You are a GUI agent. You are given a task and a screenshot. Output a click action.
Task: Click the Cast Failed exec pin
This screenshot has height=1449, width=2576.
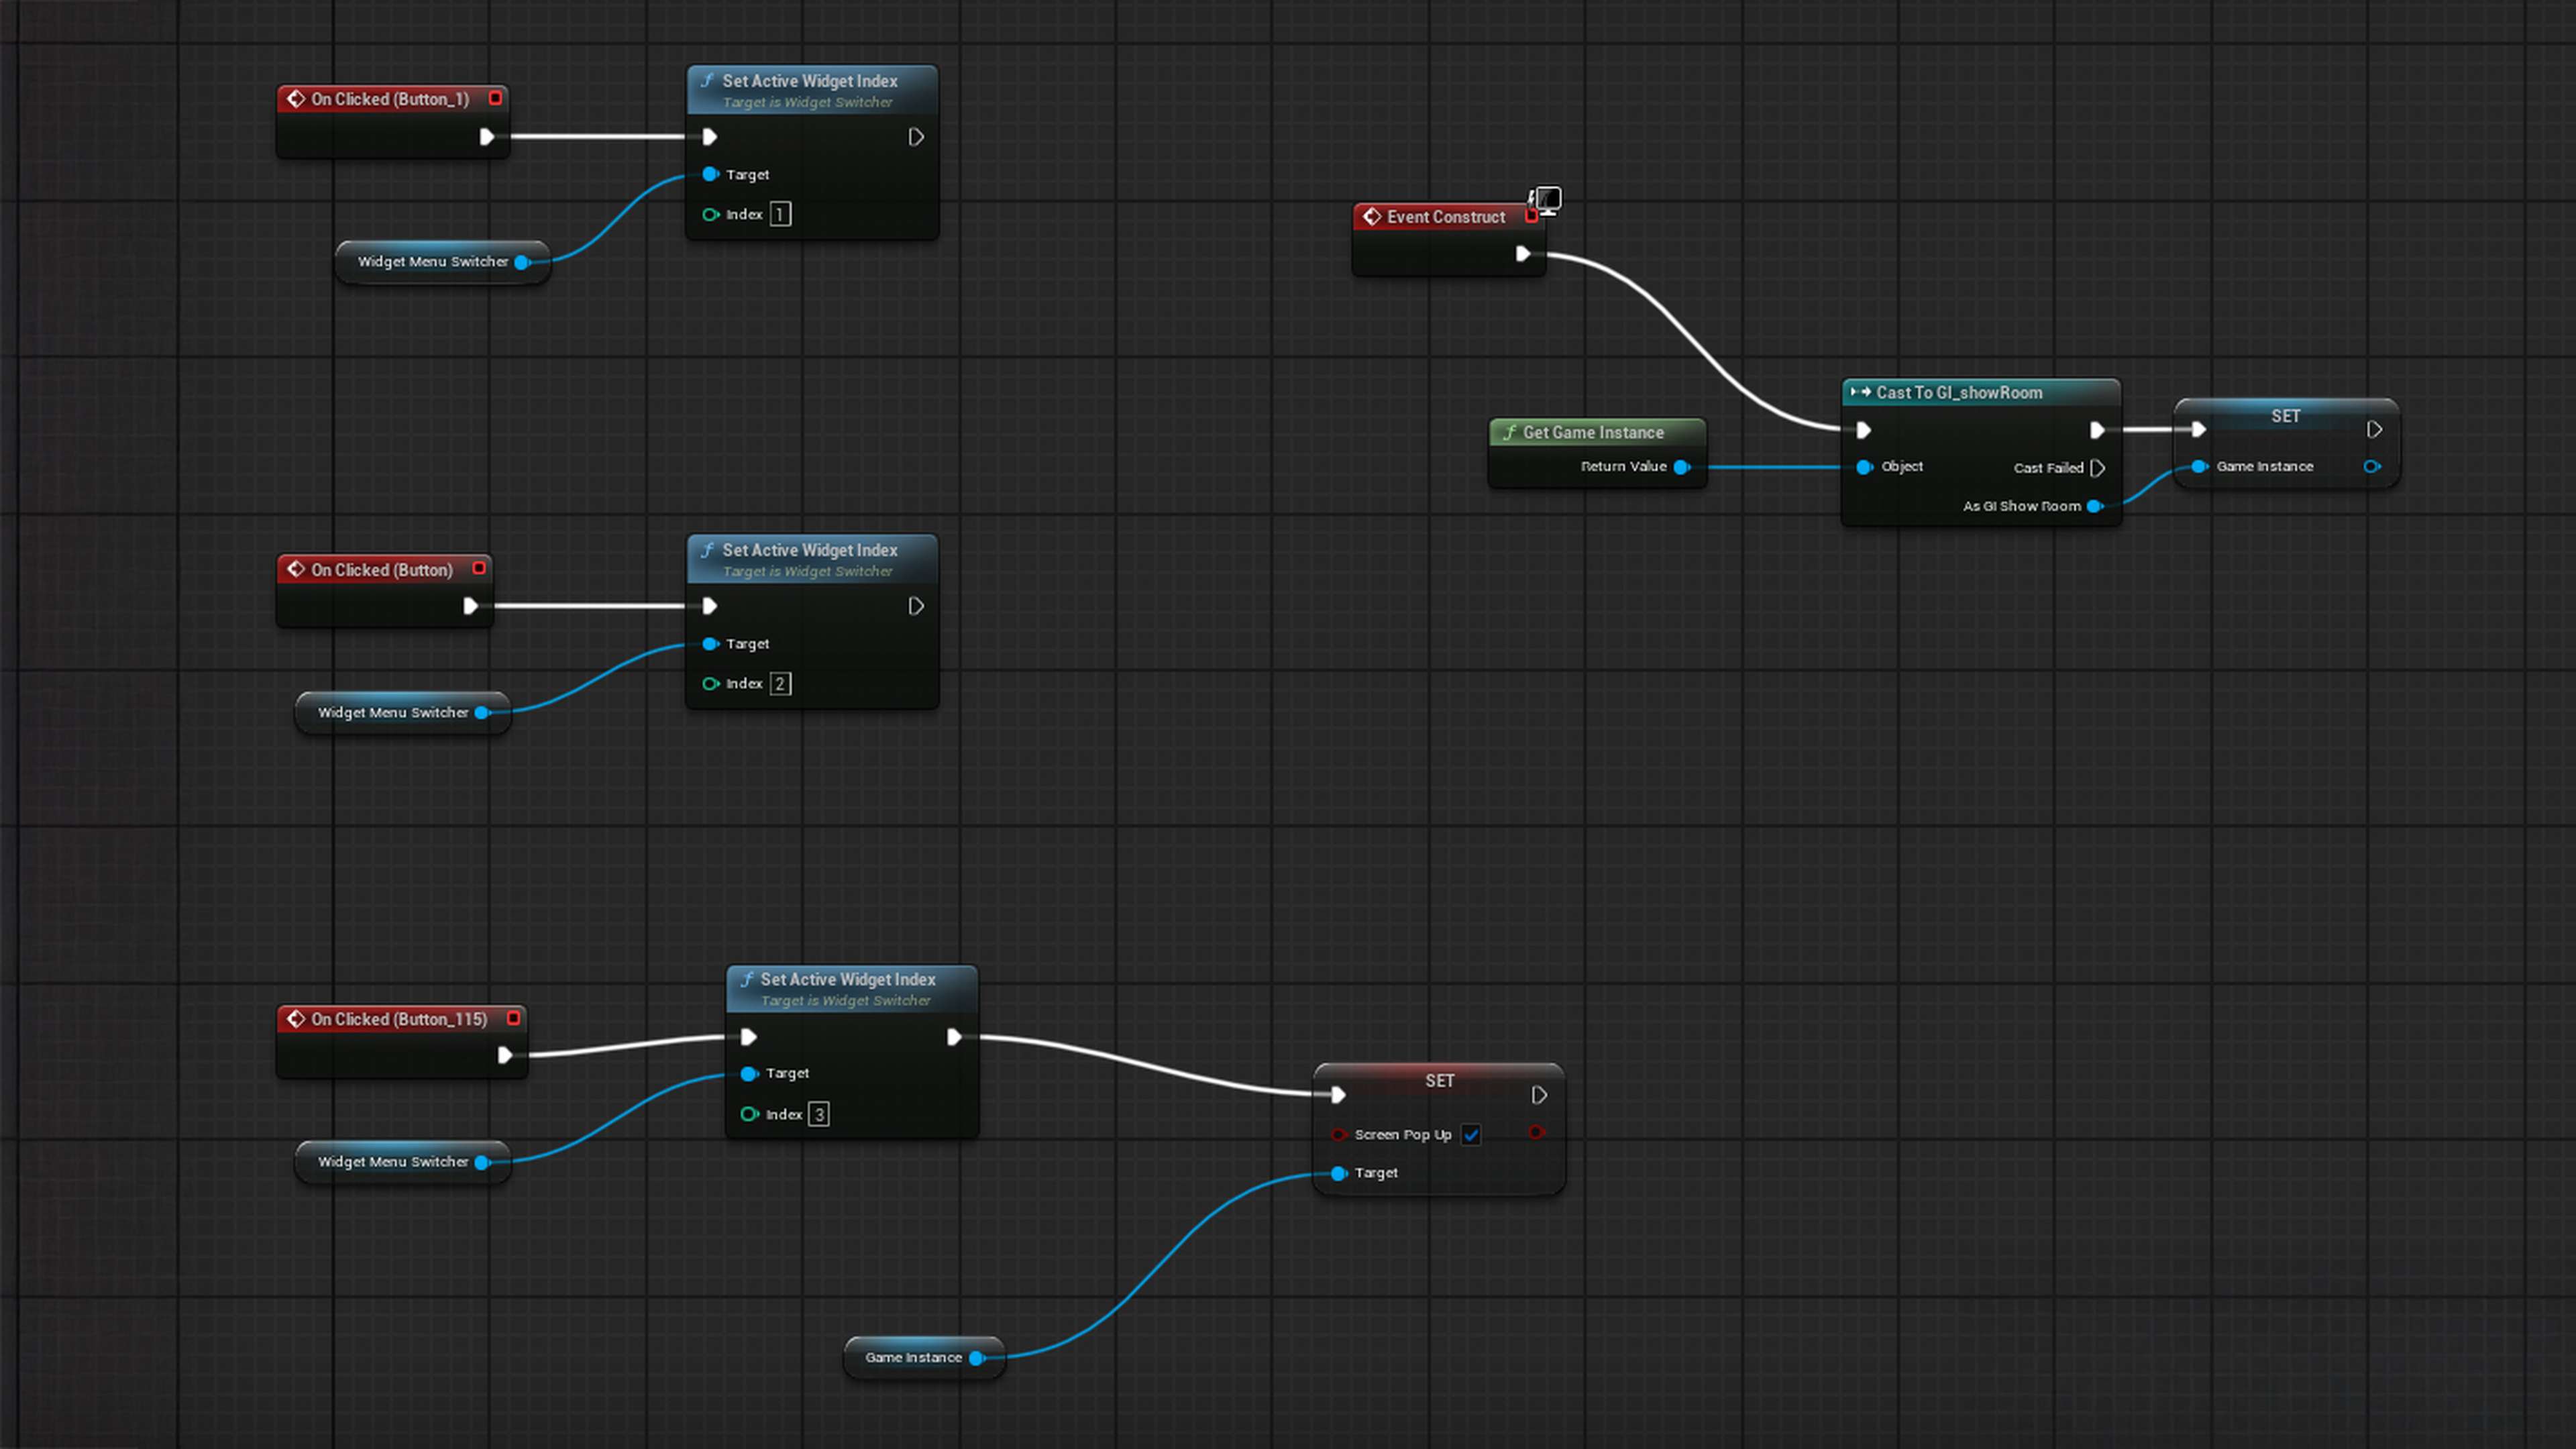(x=2098, y=468)
